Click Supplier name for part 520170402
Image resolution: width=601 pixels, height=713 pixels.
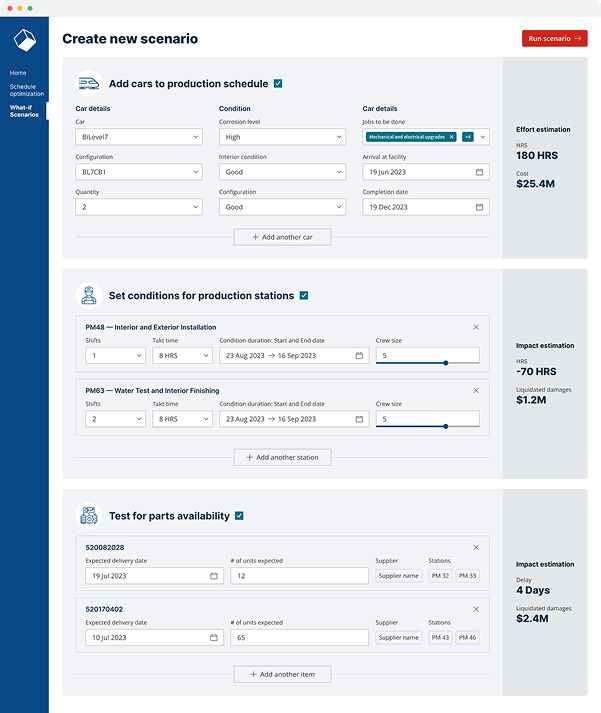pos(399,638)
